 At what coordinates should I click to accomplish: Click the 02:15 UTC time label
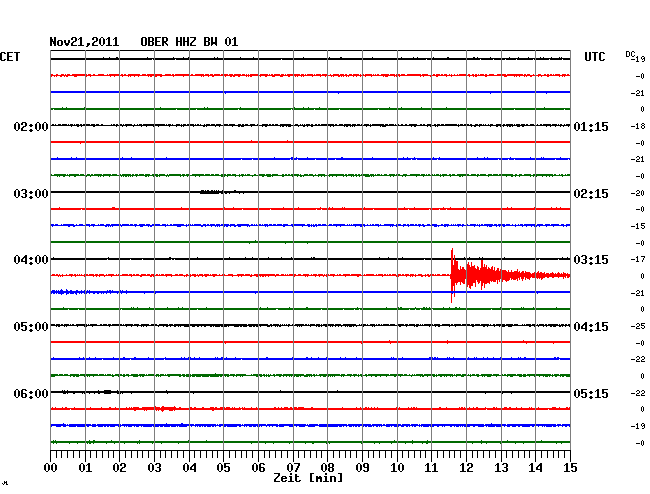click(x=591, y=194)
